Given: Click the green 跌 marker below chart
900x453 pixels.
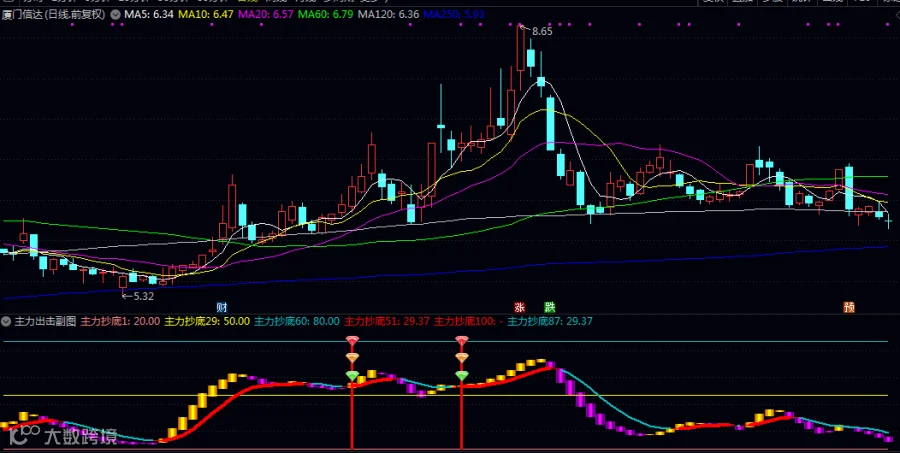Looking at the screenshot, I should (x=549, y=307).
